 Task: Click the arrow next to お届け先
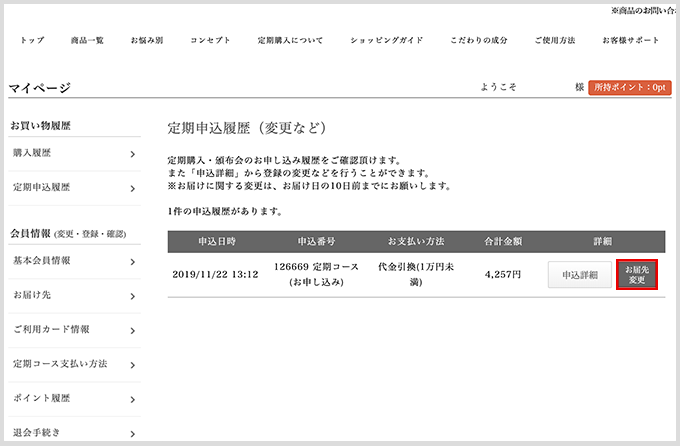coord(133,296)
